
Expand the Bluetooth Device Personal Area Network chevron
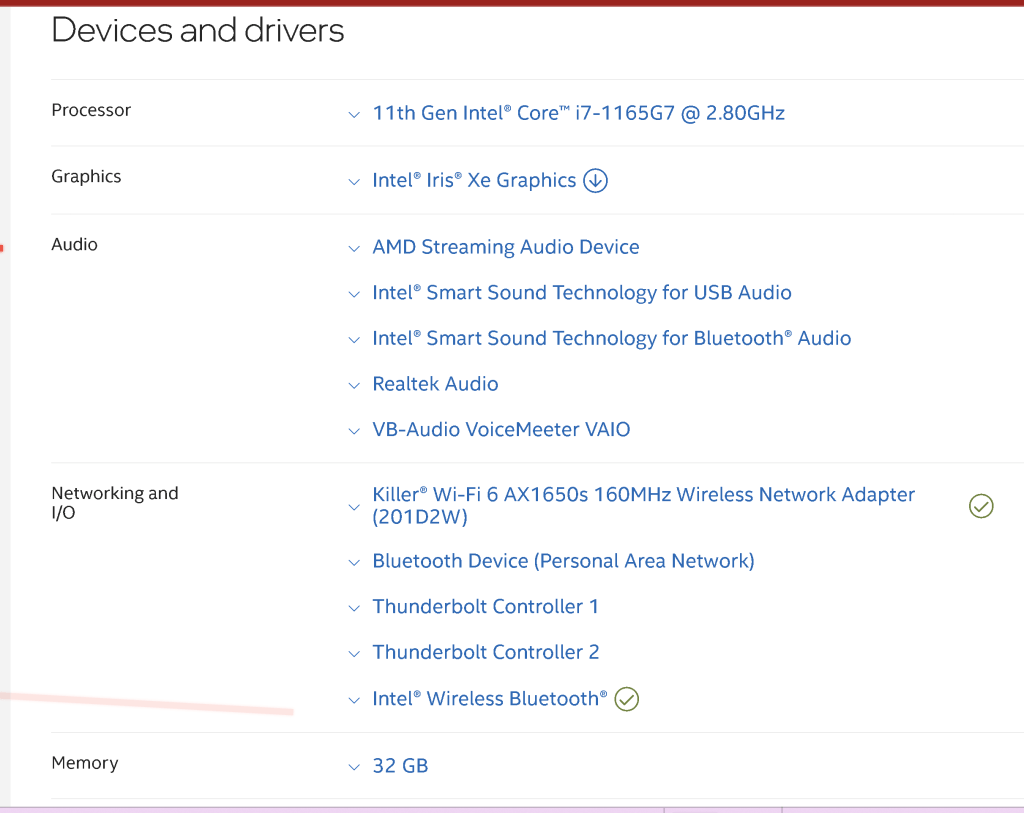coord(354,563)
